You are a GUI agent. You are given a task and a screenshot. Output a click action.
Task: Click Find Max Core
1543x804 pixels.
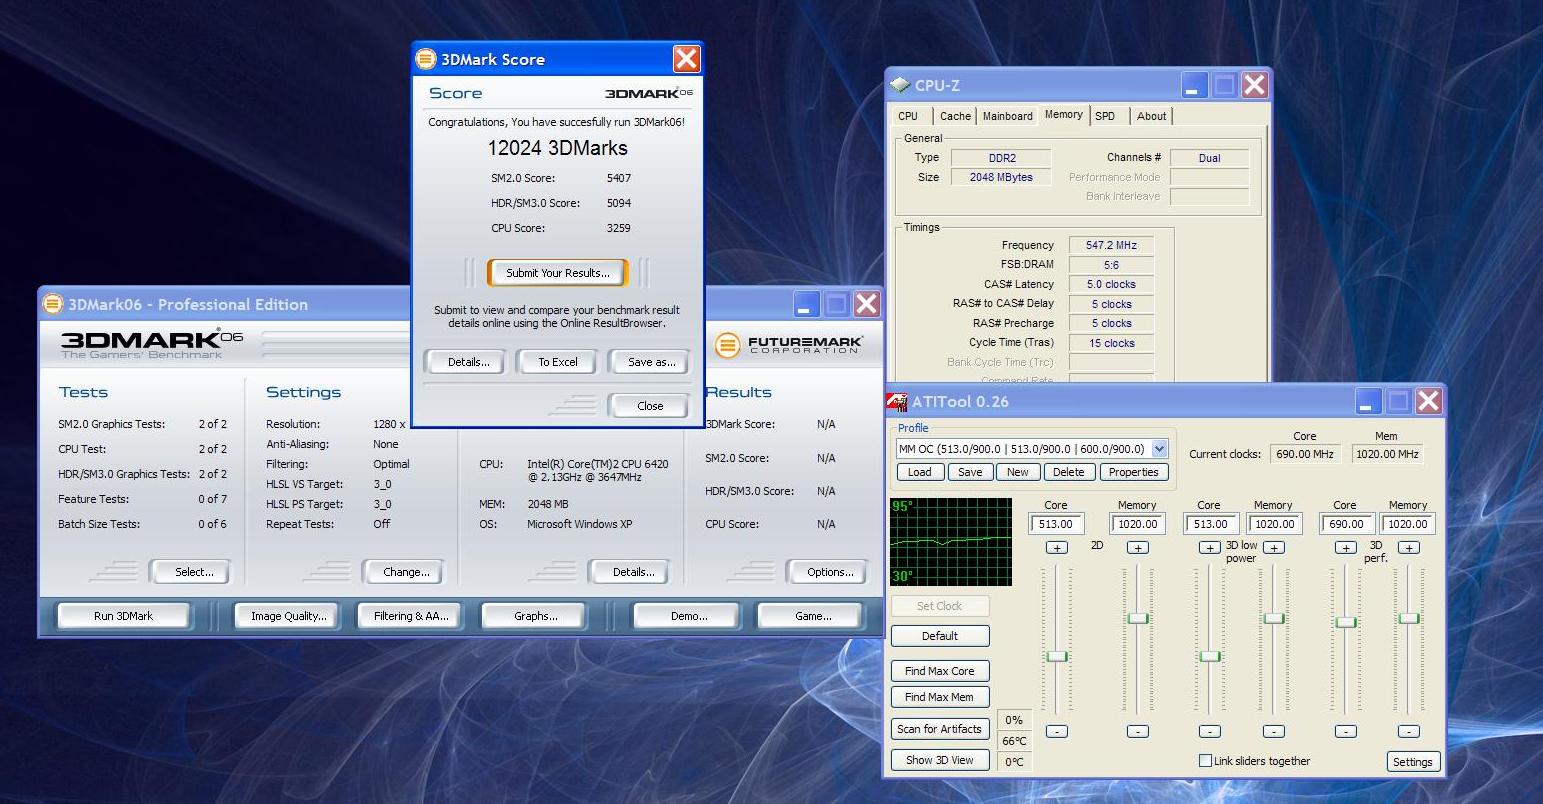939,671
